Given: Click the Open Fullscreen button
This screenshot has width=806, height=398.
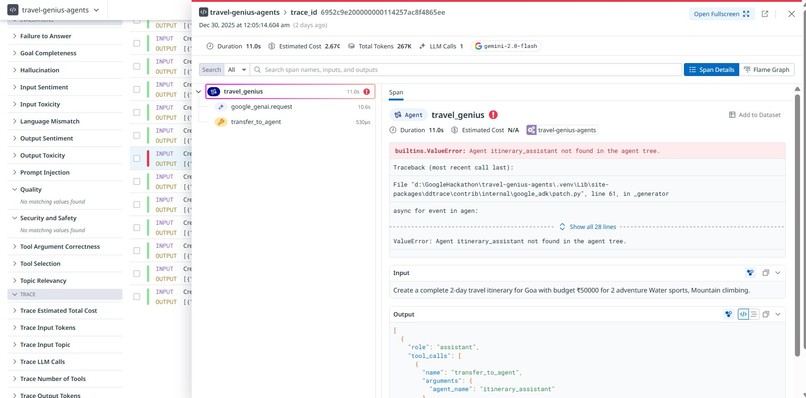Looking at the screenshot, I should 721,14.
